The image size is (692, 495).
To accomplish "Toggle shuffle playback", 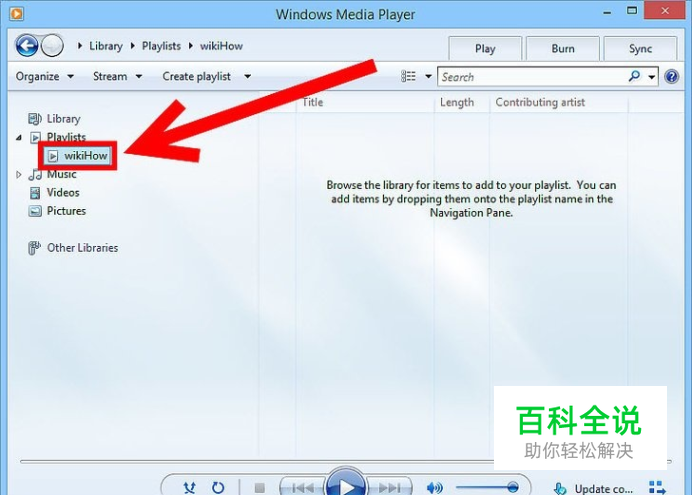I will point(190,488).
